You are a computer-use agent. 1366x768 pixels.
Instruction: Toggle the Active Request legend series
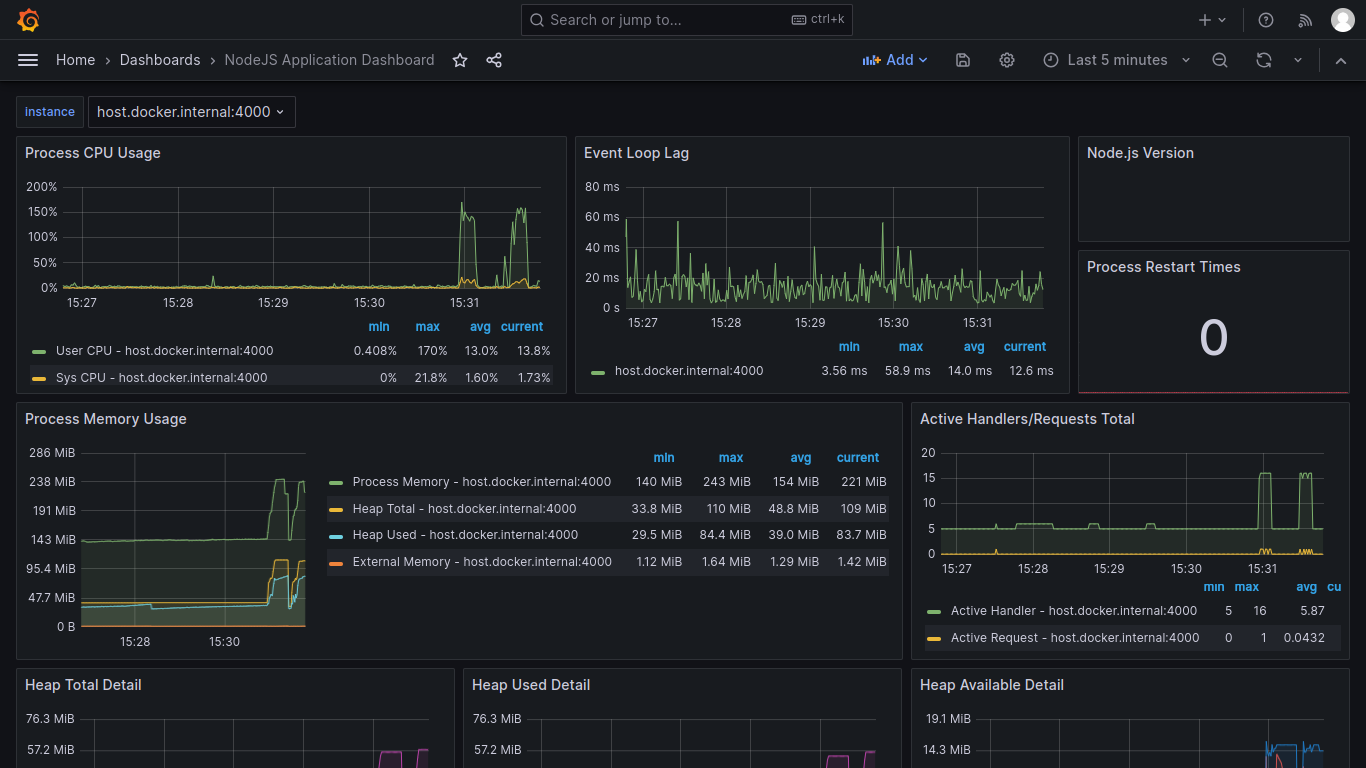1075,638
